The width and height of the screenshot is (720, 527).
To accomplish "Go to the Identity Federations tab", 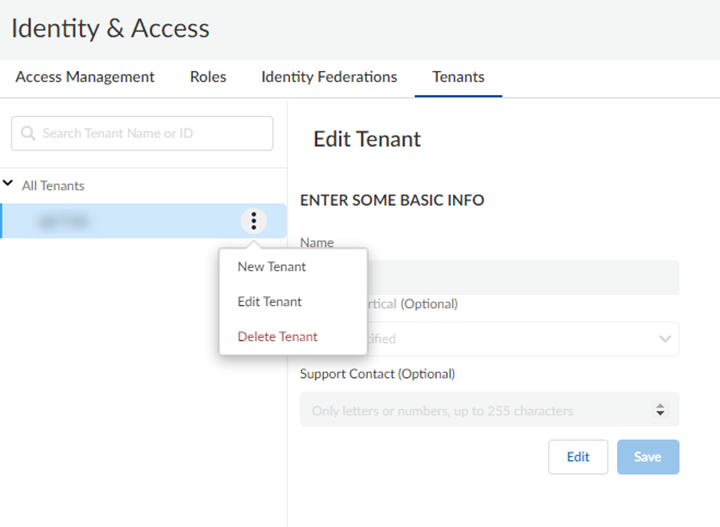I will click(x=329, y=77).
